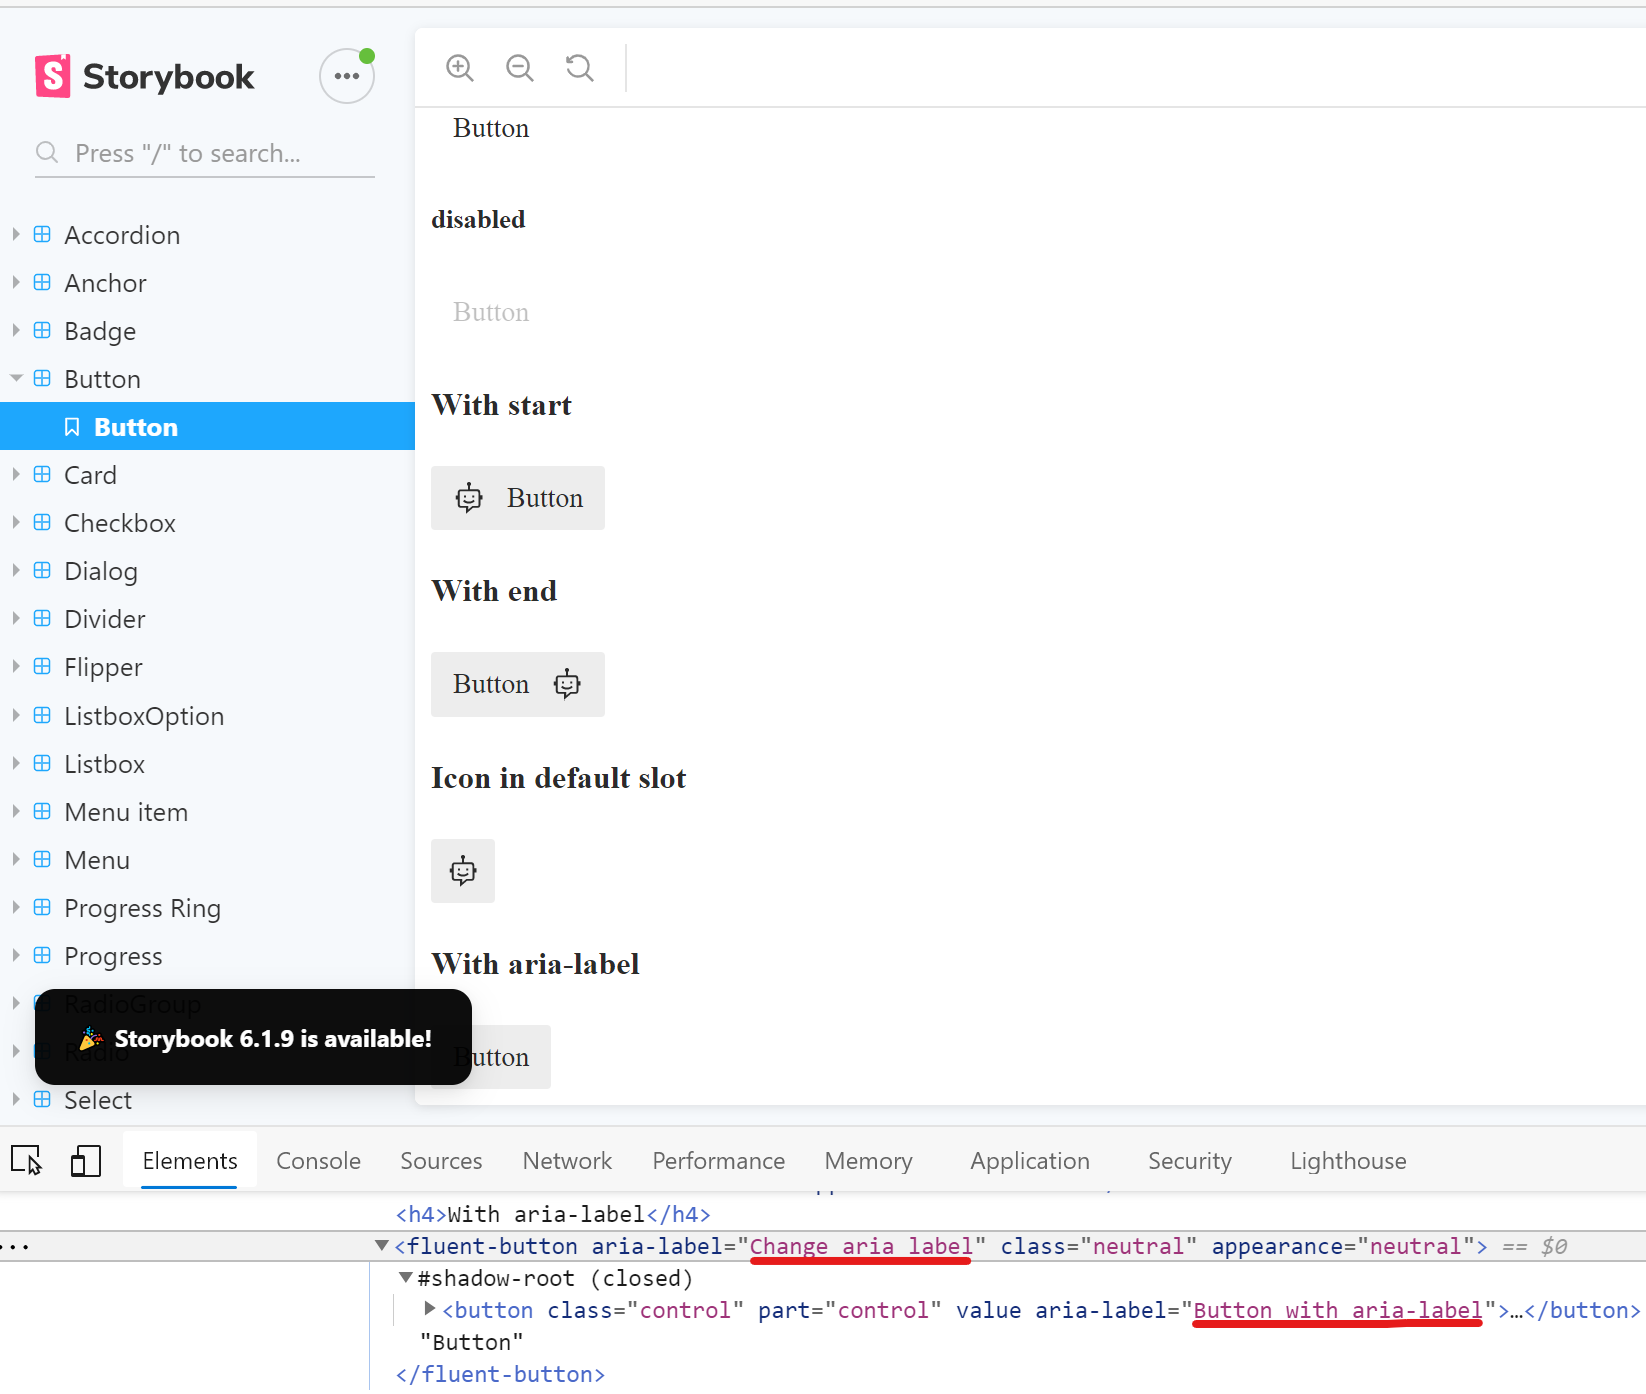Click the bookmark icon of Button story
1646x1394 pixels.
[x=72, y=427]
